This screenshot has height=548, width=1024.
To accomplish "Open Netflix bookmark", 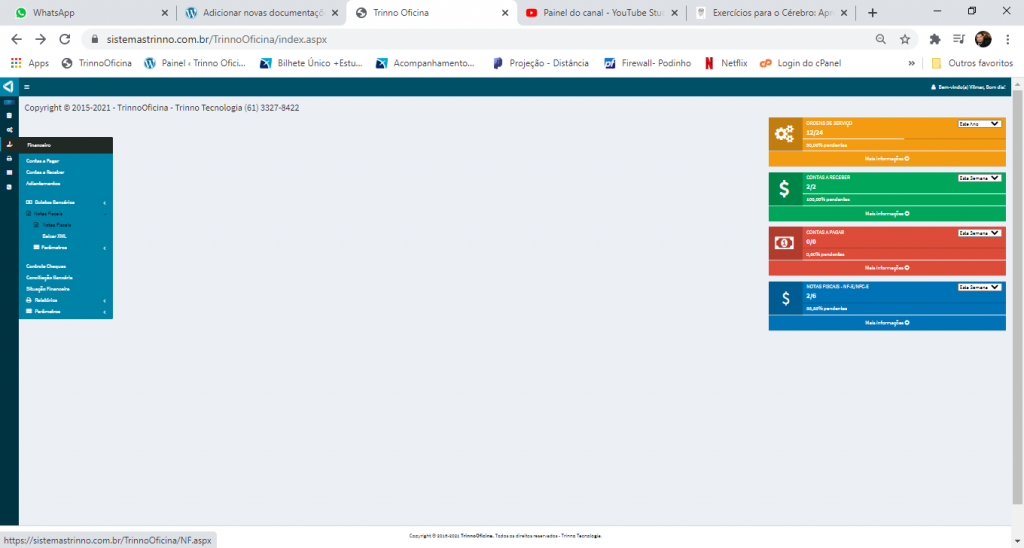I will point(726,63).
